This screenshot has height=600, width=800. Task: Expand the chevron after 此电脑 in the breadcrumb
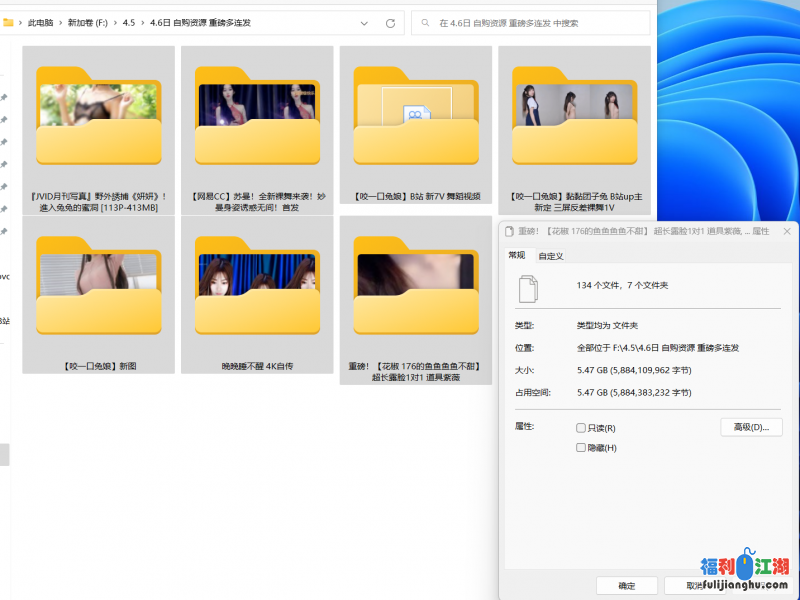(60, 22)
